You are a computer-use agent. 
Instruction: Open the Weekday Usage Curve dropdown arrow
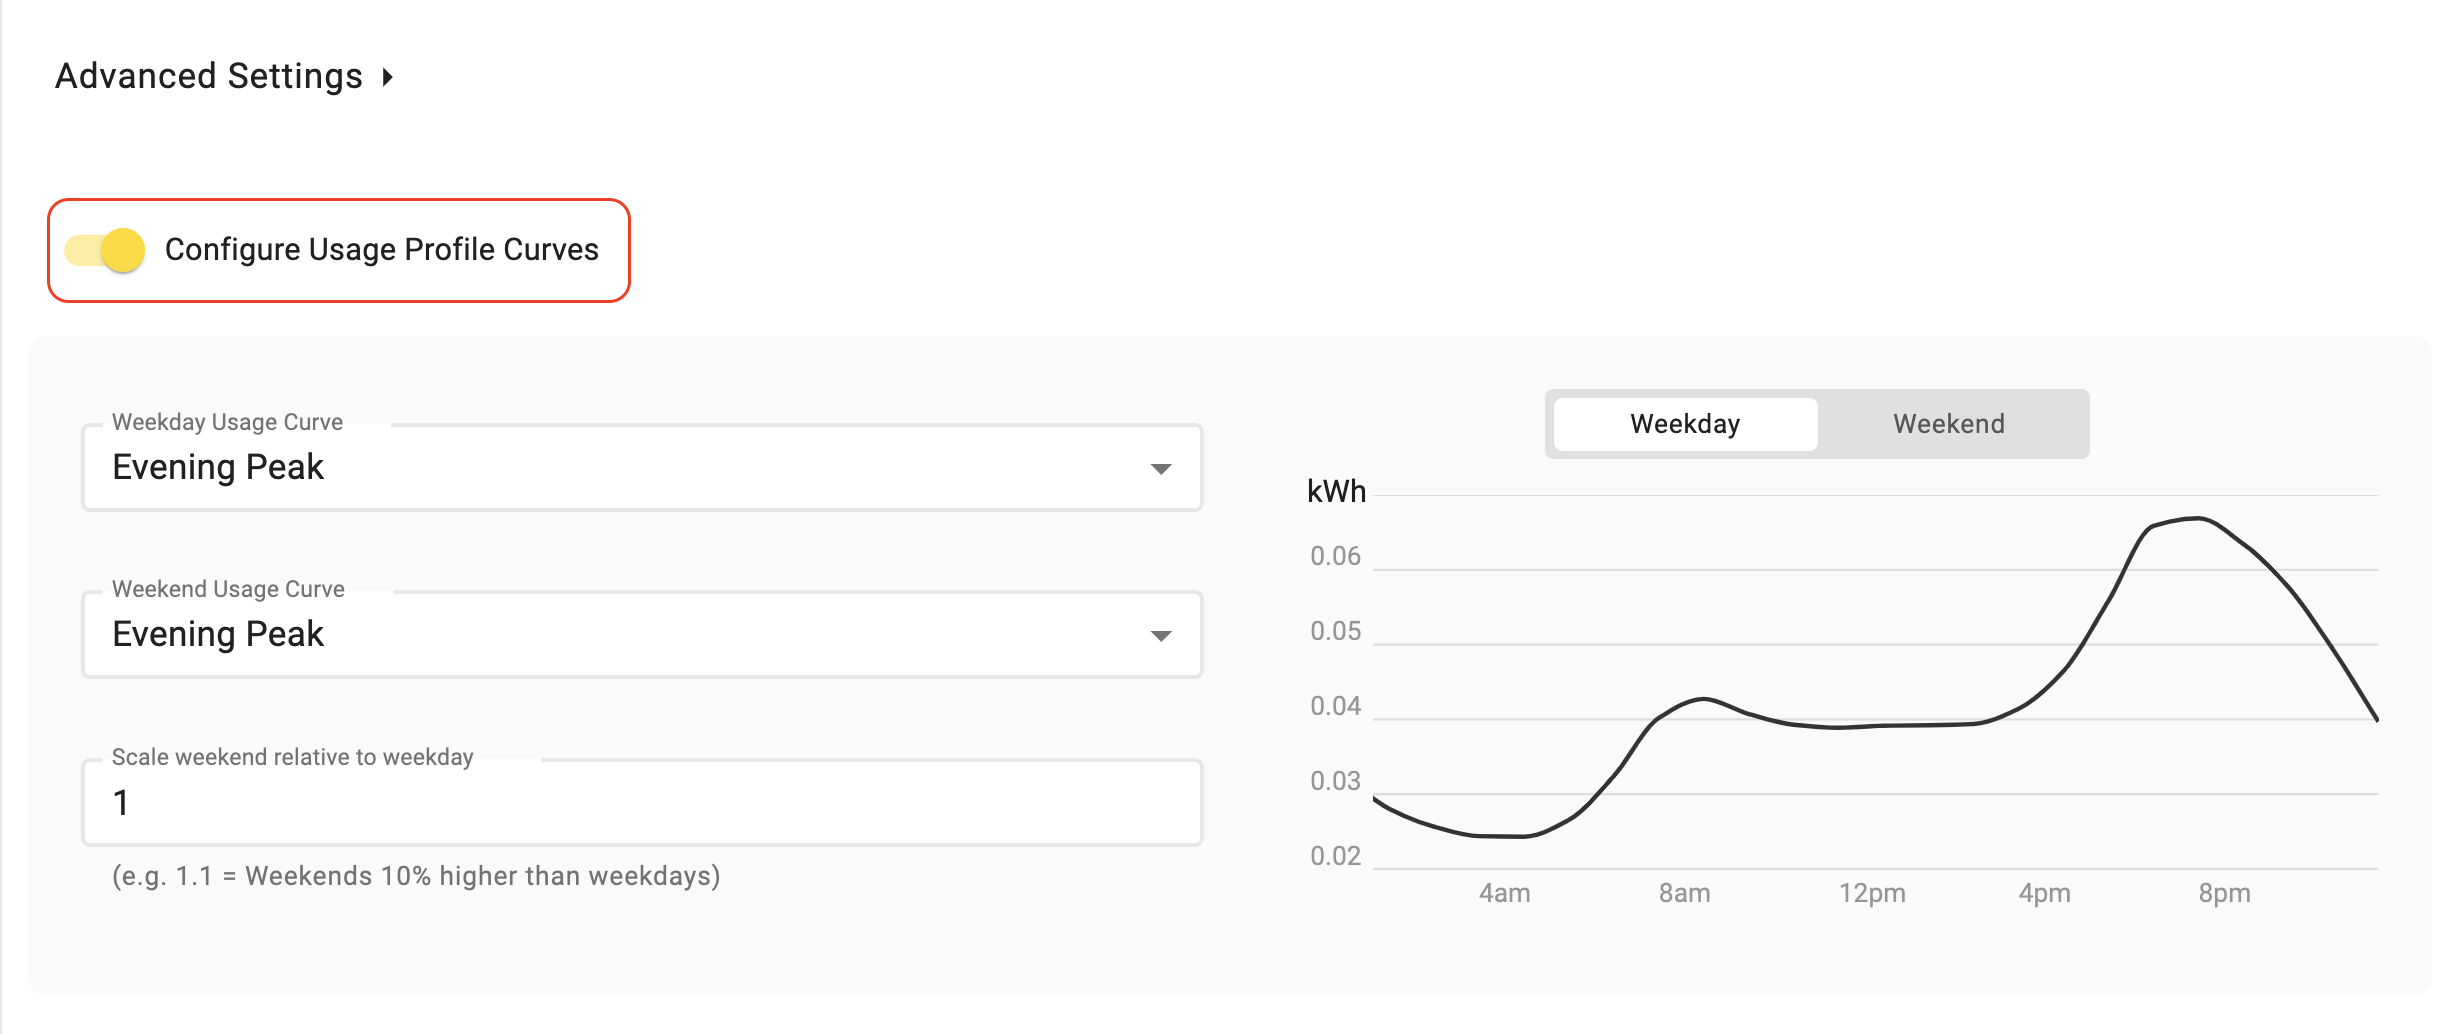(x=1160, y=469)
